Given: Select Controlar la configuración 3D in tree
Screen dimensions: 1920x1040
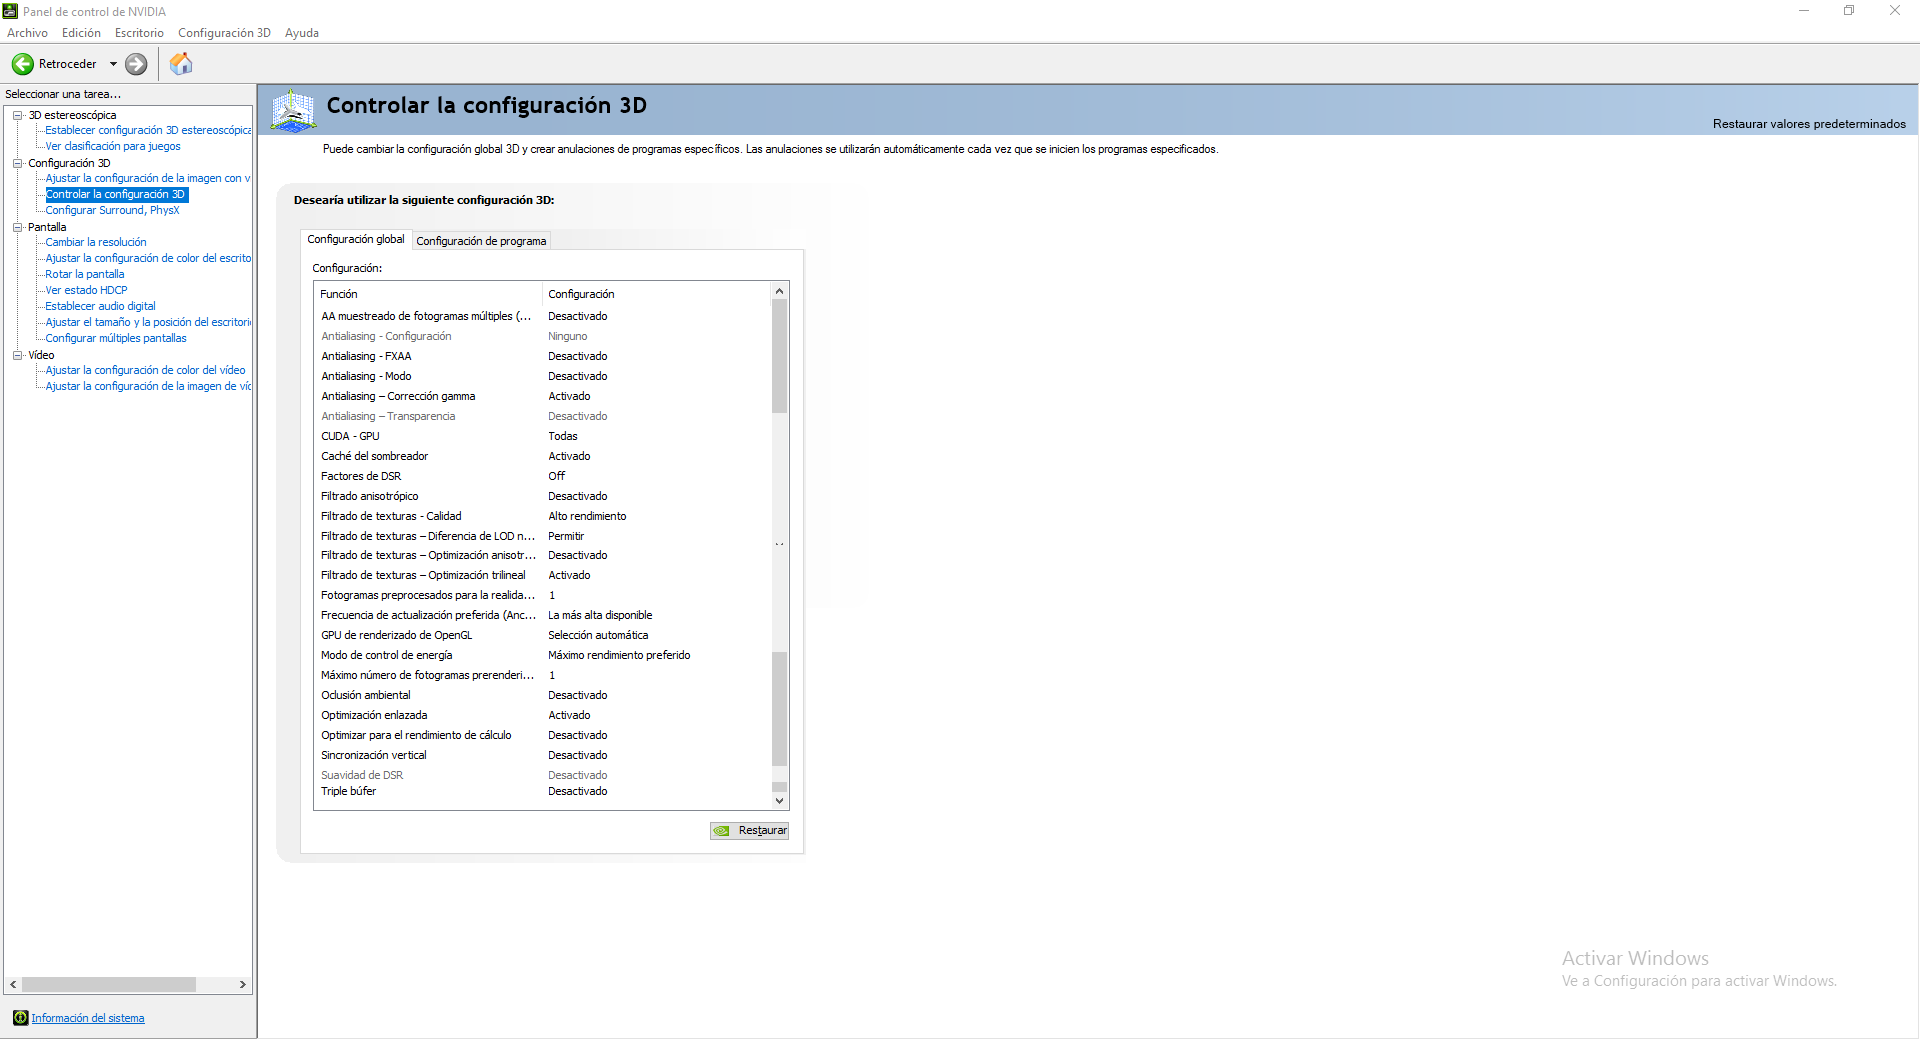Looking at the screenshot, I should click(116, 194).
